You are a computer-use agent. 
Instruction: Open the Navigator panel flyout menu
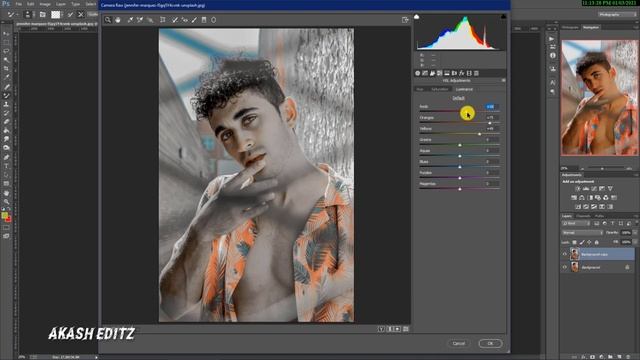[x=636, y=27]
